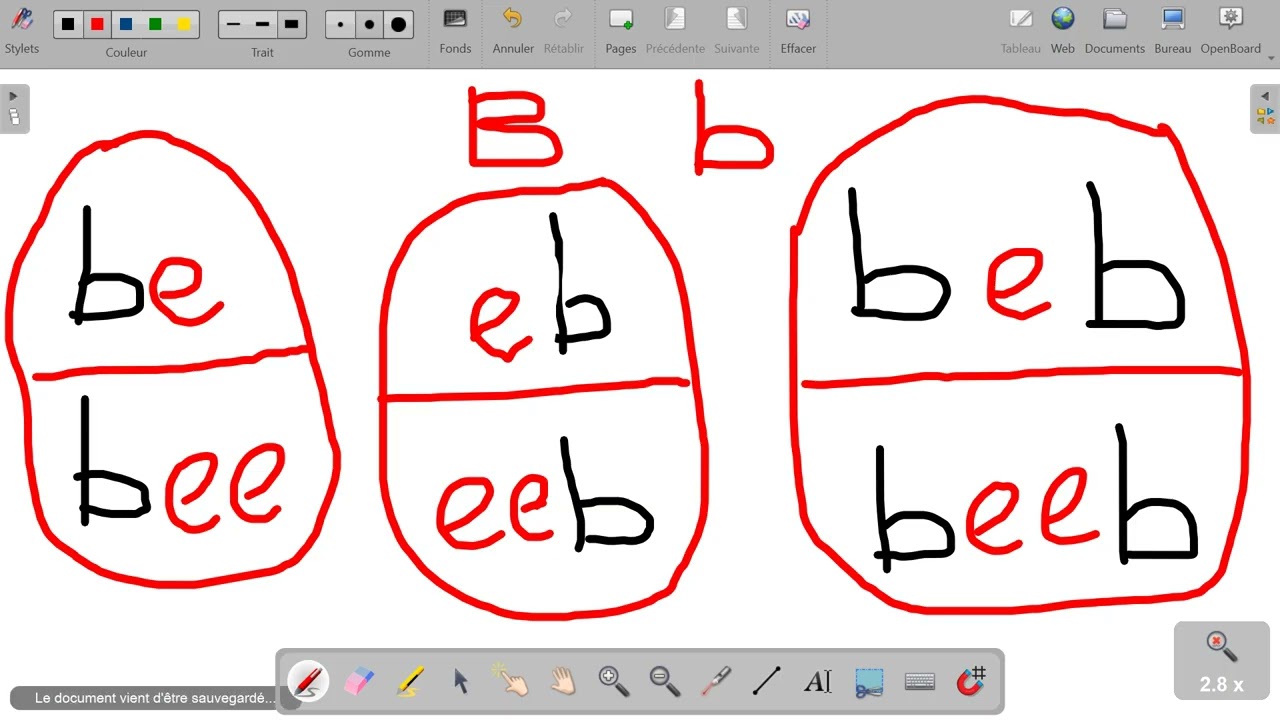Switch to Bureau desktop mode
Viewport: 1280px width, 720px height.
click(x=1173, y=30)
